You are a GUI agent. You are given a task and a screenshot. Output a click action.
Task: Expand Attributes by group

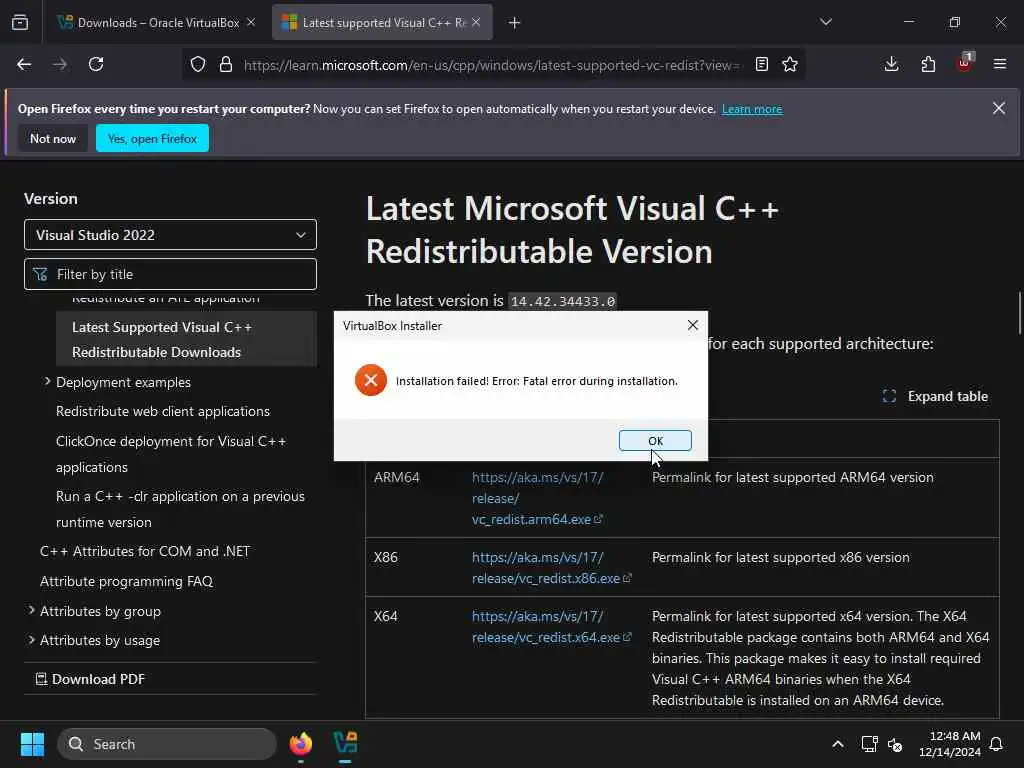[31, 611]
